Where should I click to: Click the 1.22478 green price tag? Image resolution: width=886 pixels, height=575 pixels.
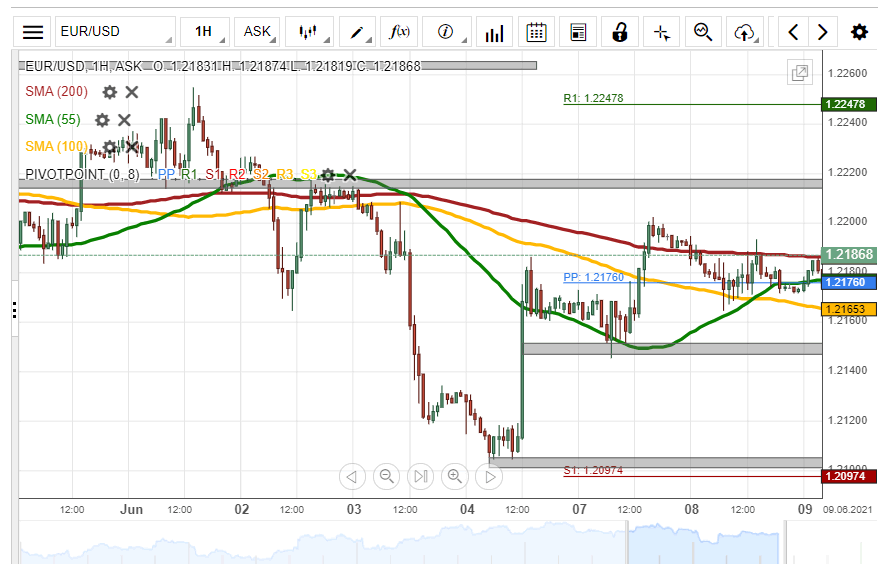click(x=849, y=104)
